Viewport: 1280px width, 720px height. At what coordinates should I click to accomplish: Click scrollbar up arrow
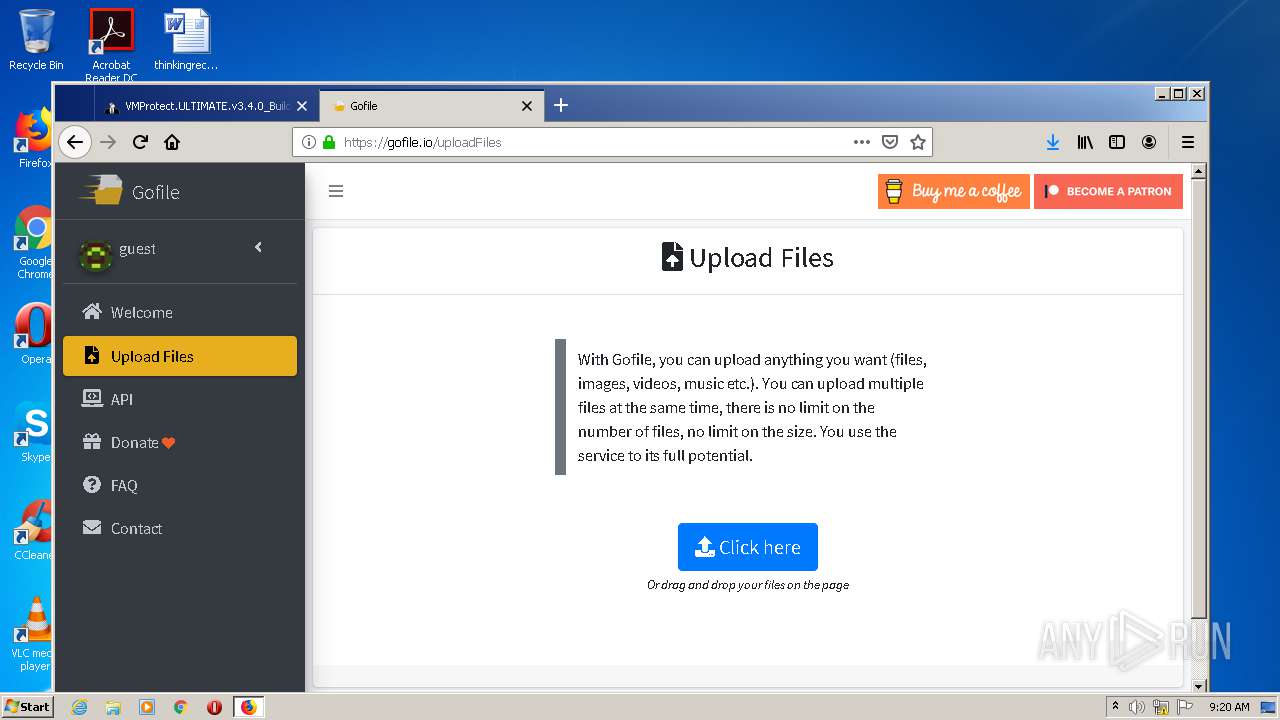click(1199, 172)
